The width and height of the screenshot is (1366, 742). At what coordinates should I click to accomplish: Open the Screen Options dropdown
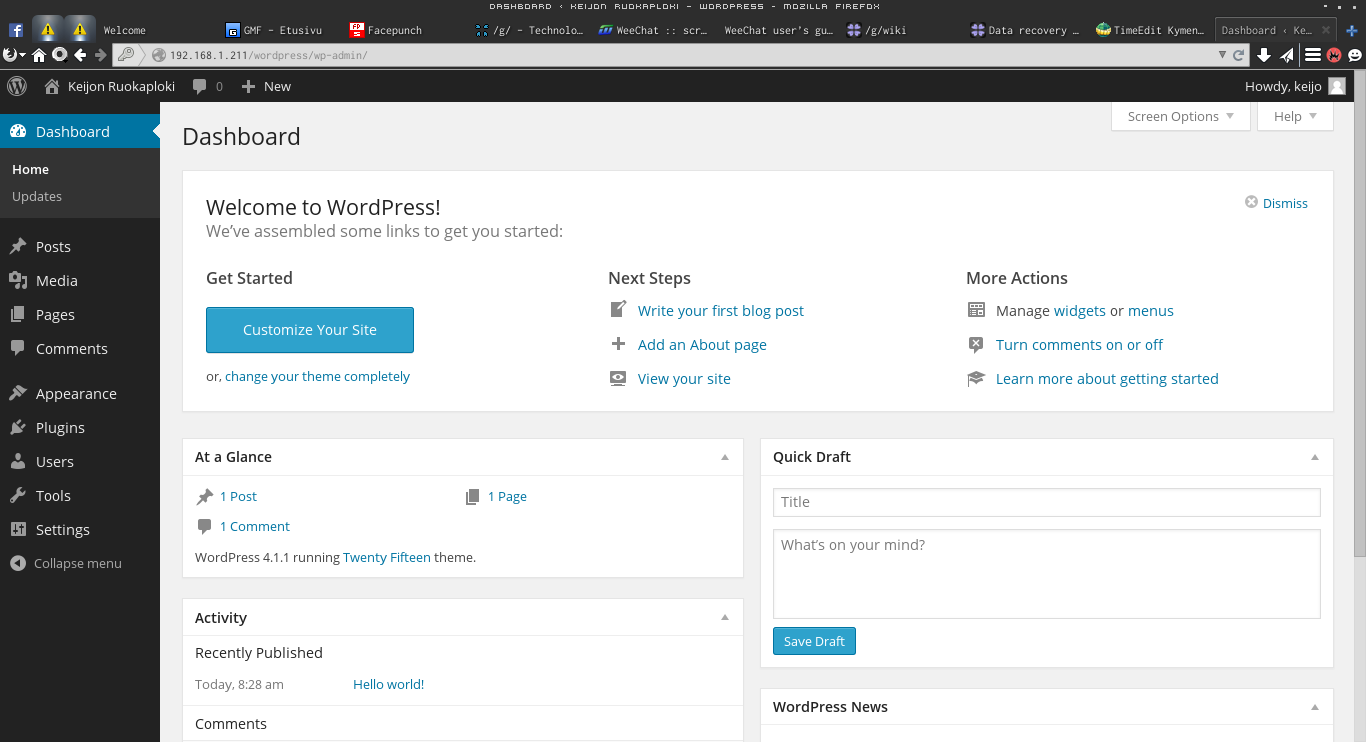(1181, 116)
